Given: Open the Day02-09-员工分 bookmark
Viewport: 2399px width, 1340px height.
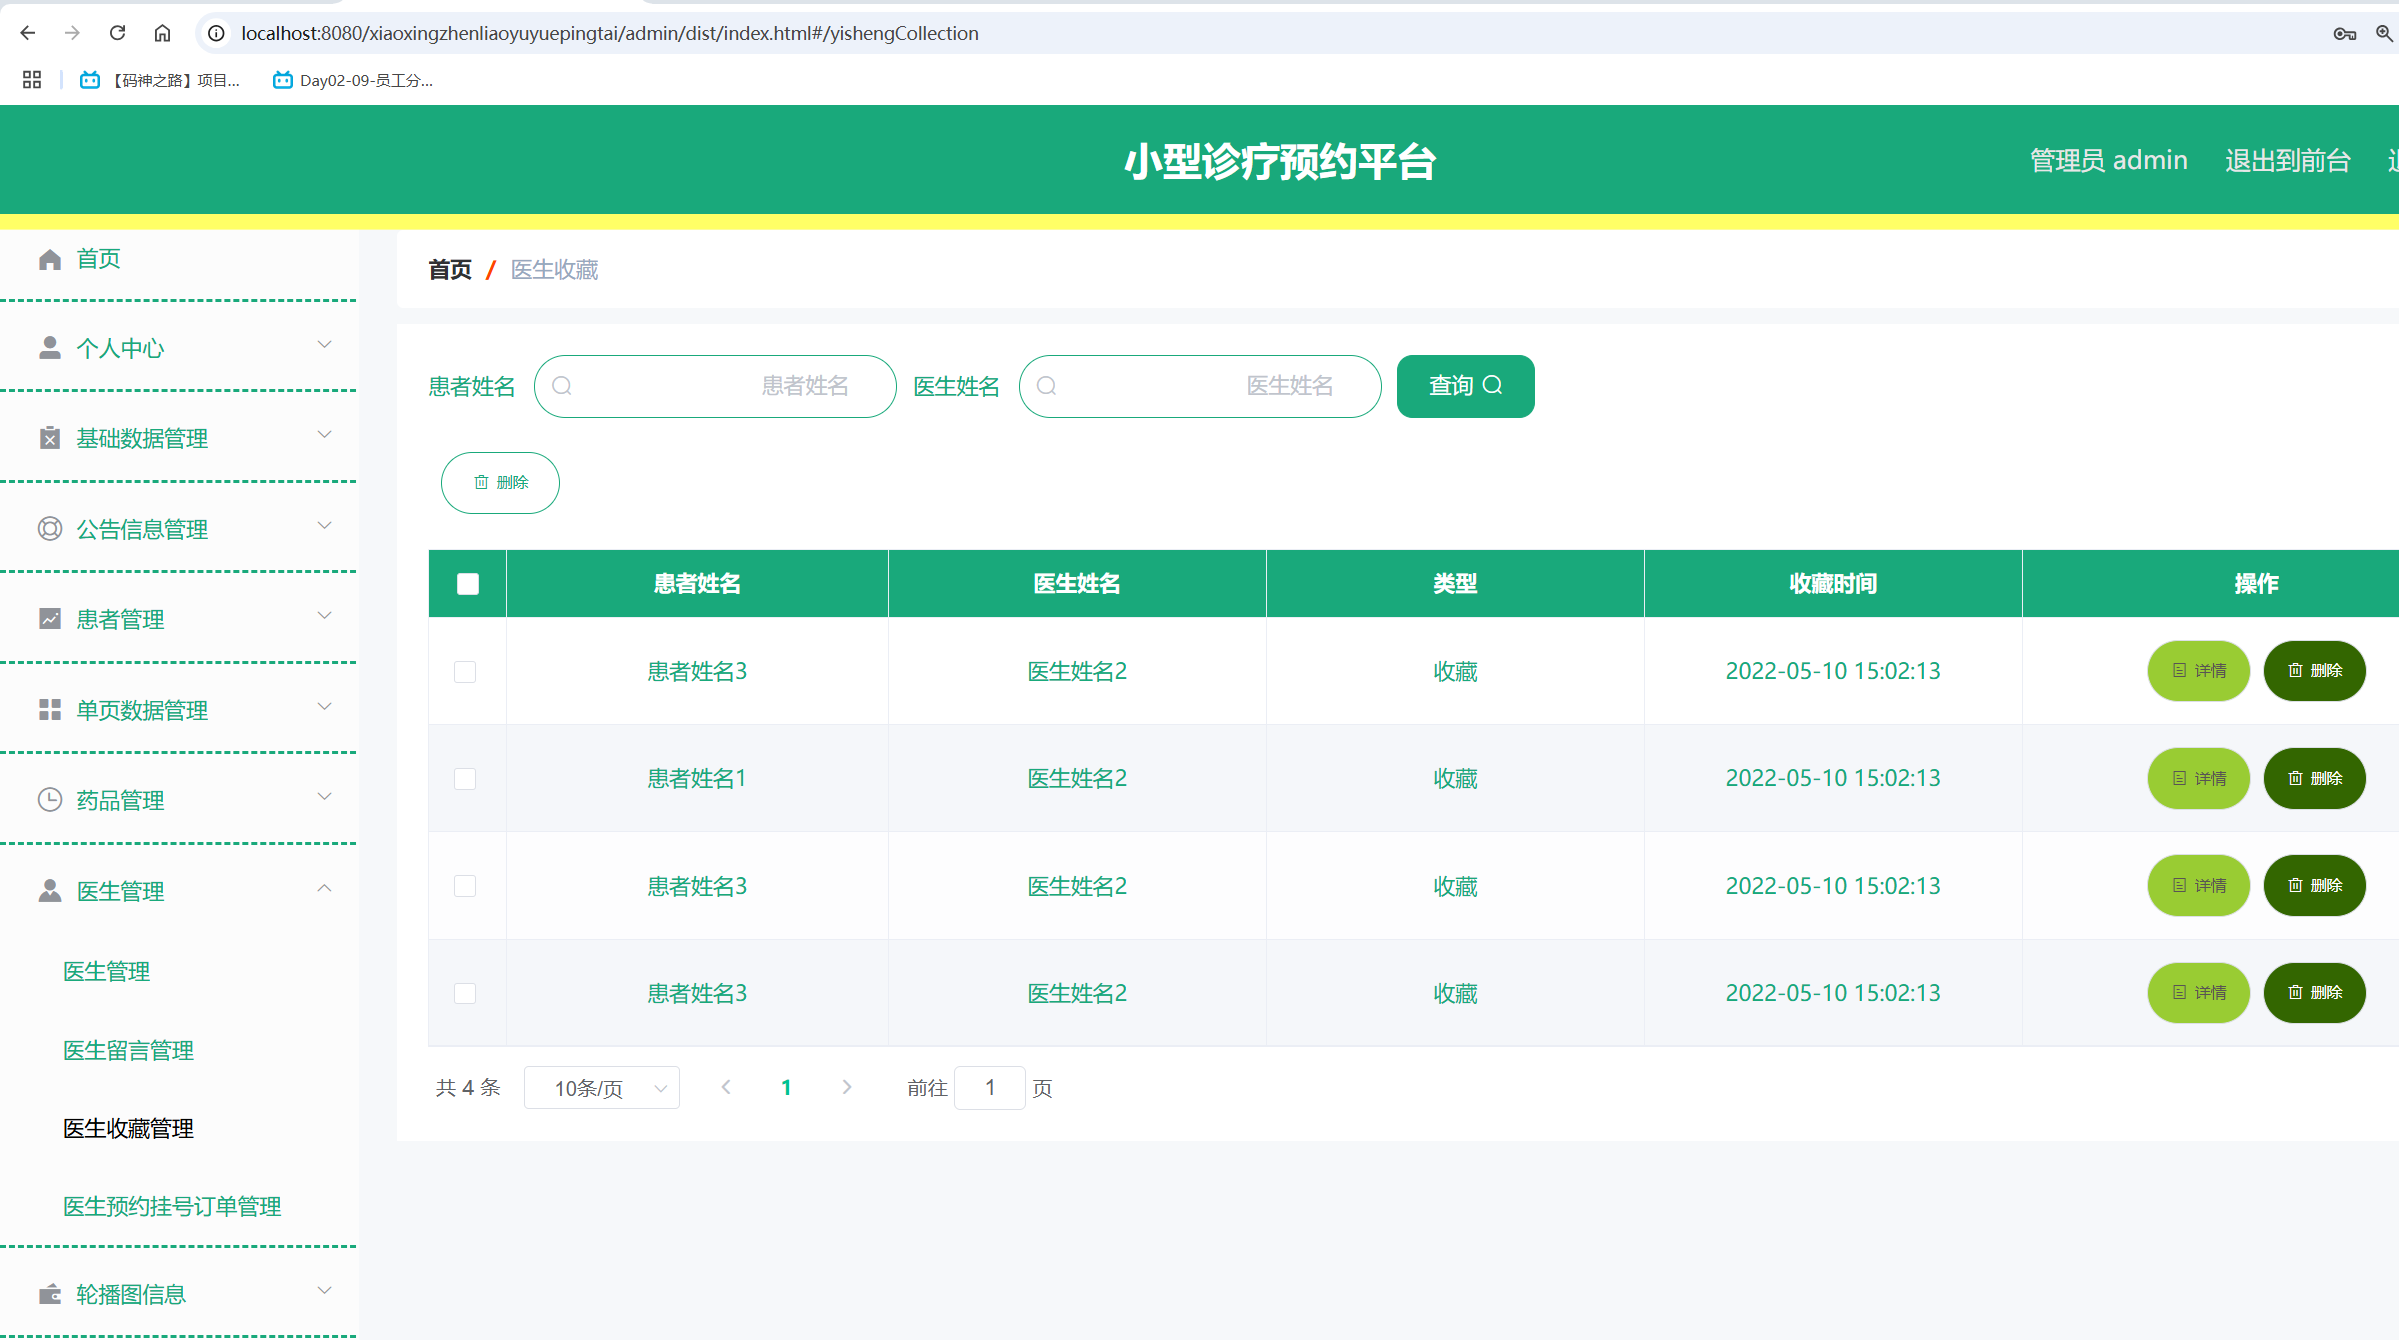Looking at the screenshot, I should [x=353, y=80].
